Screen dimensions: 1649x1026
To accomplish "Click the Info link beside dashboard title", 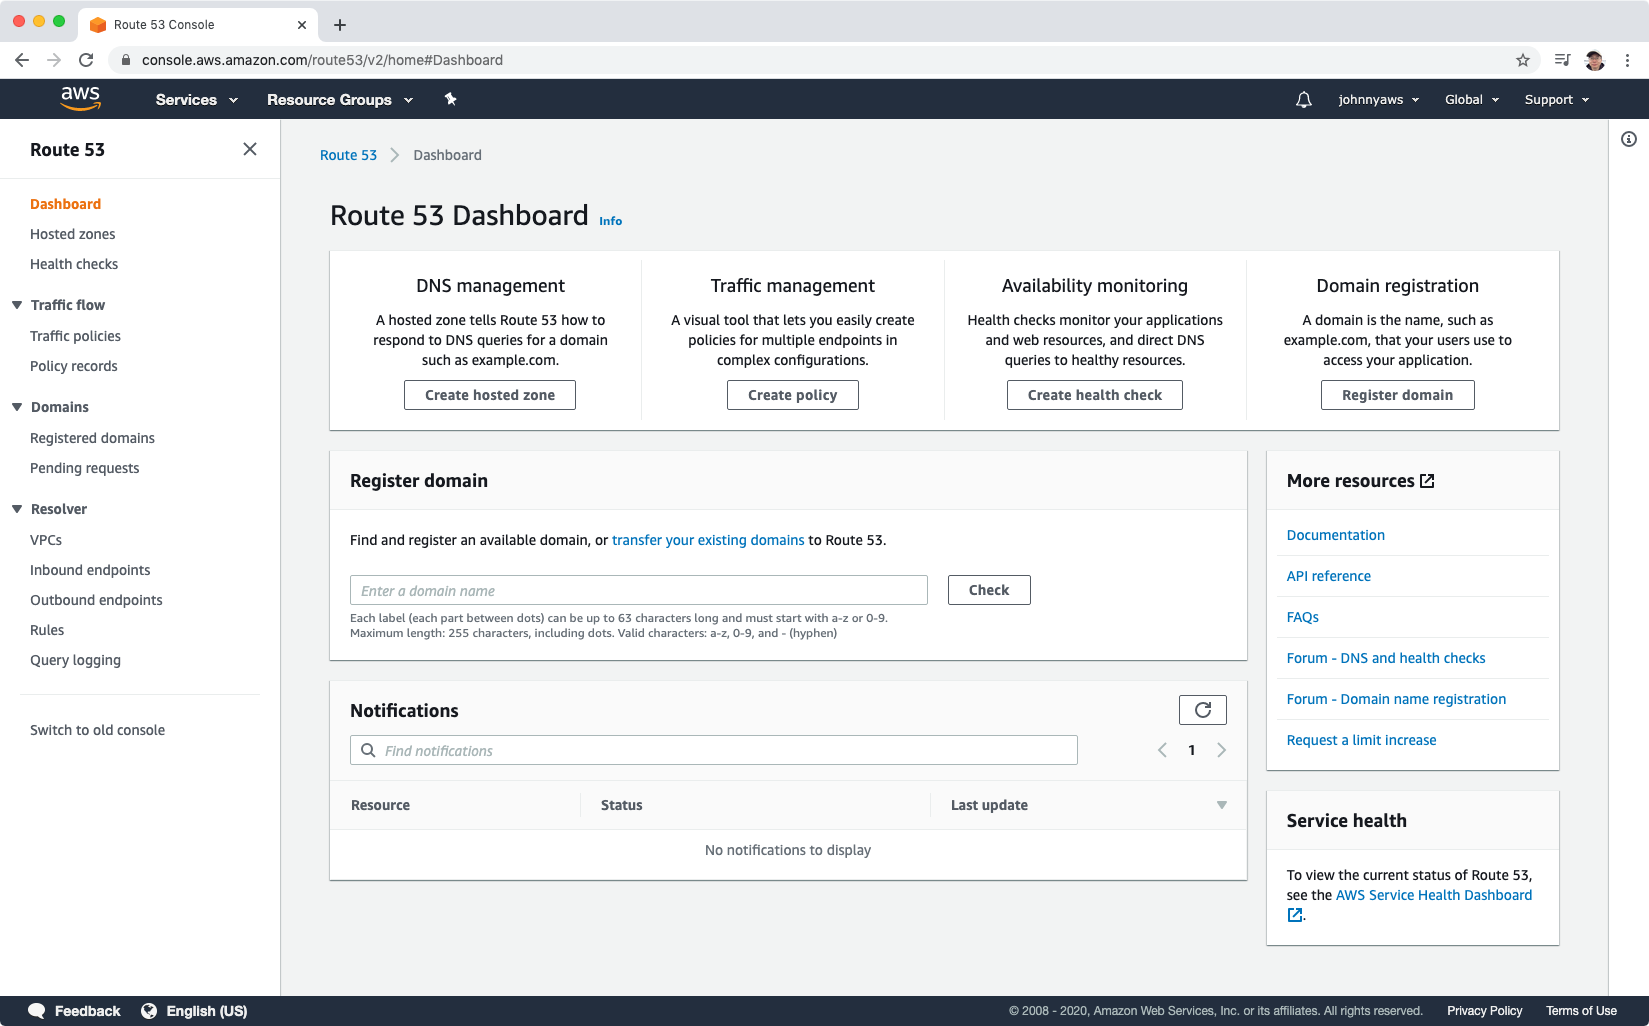I will pos(610,221).
